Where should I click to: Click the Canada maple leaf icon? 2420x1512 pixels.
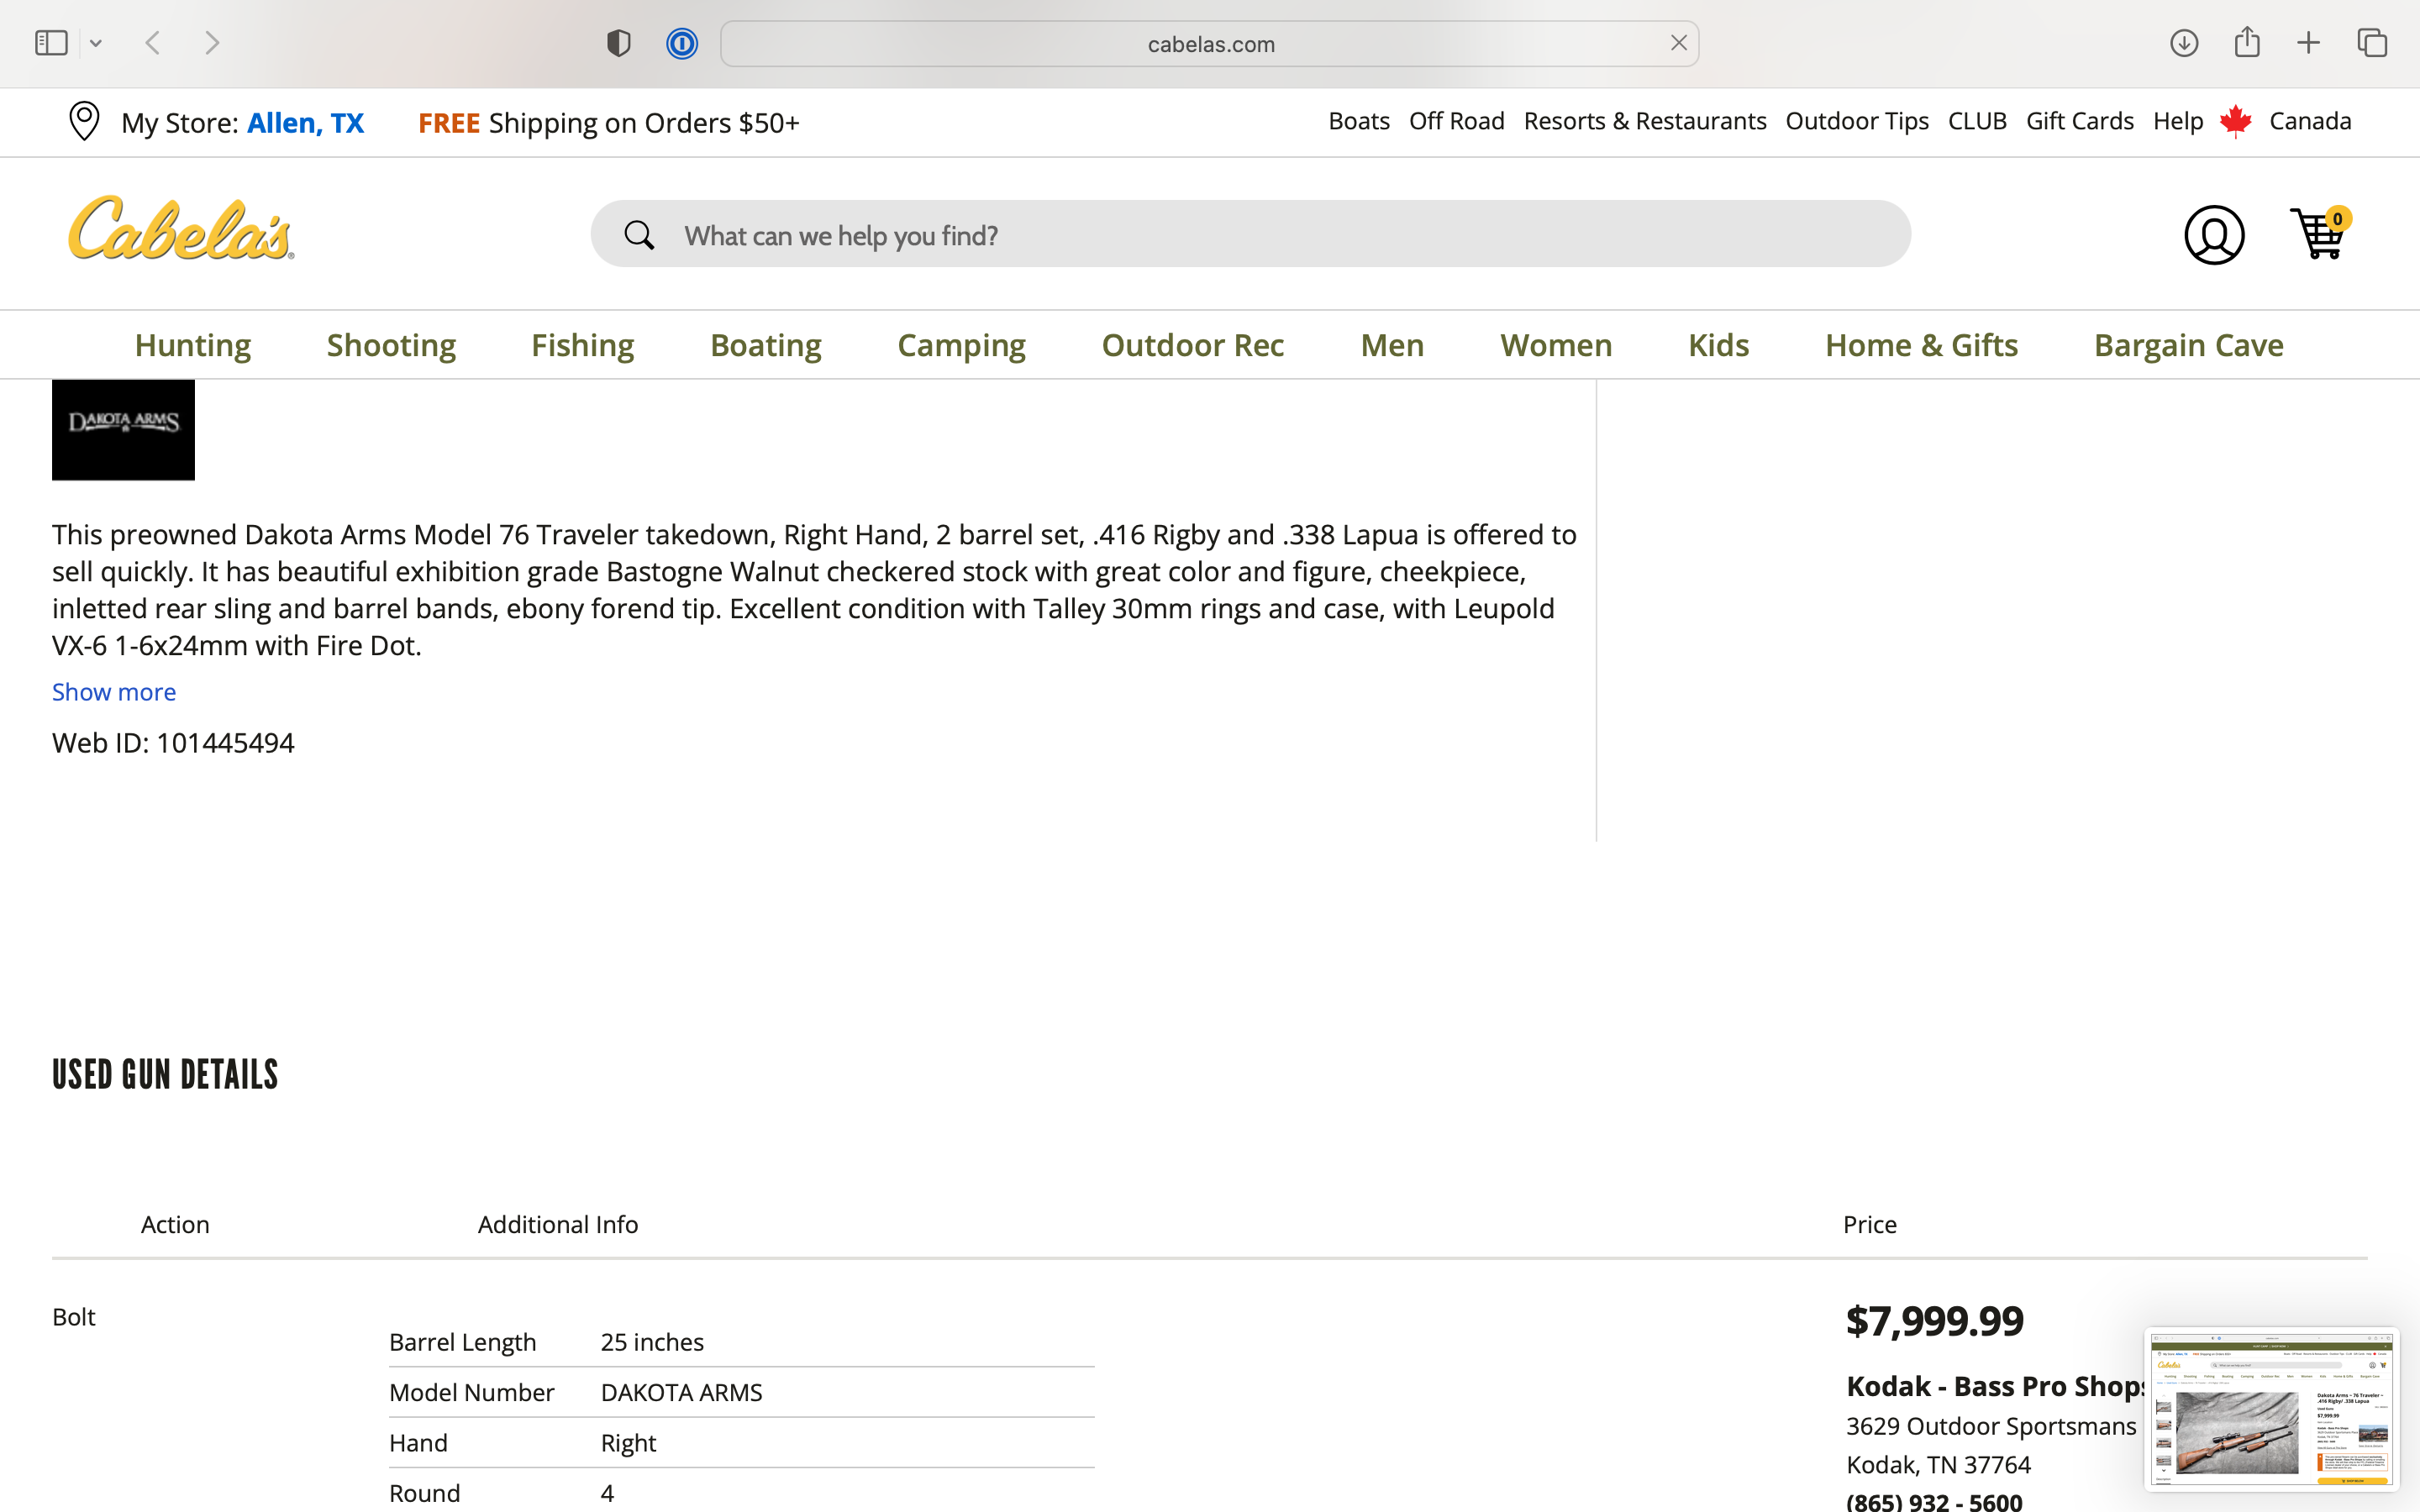[2236, 121]
